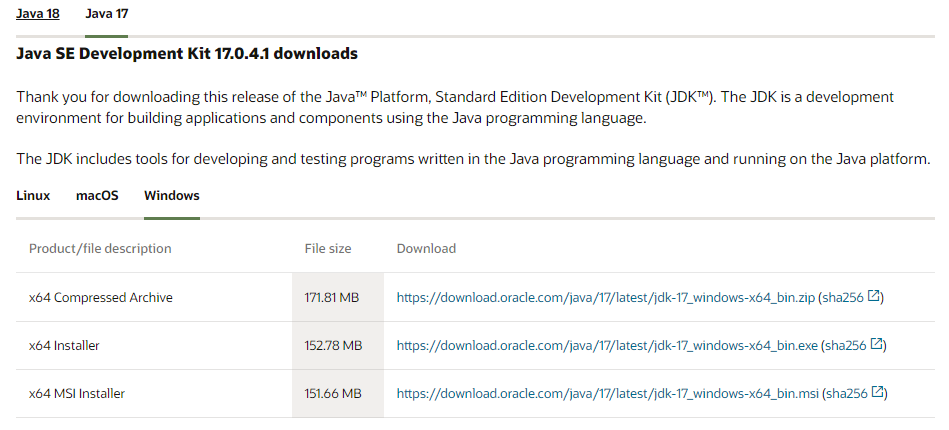Click the Product/file description column header
The image size is (949, 430).
[100, 248]
